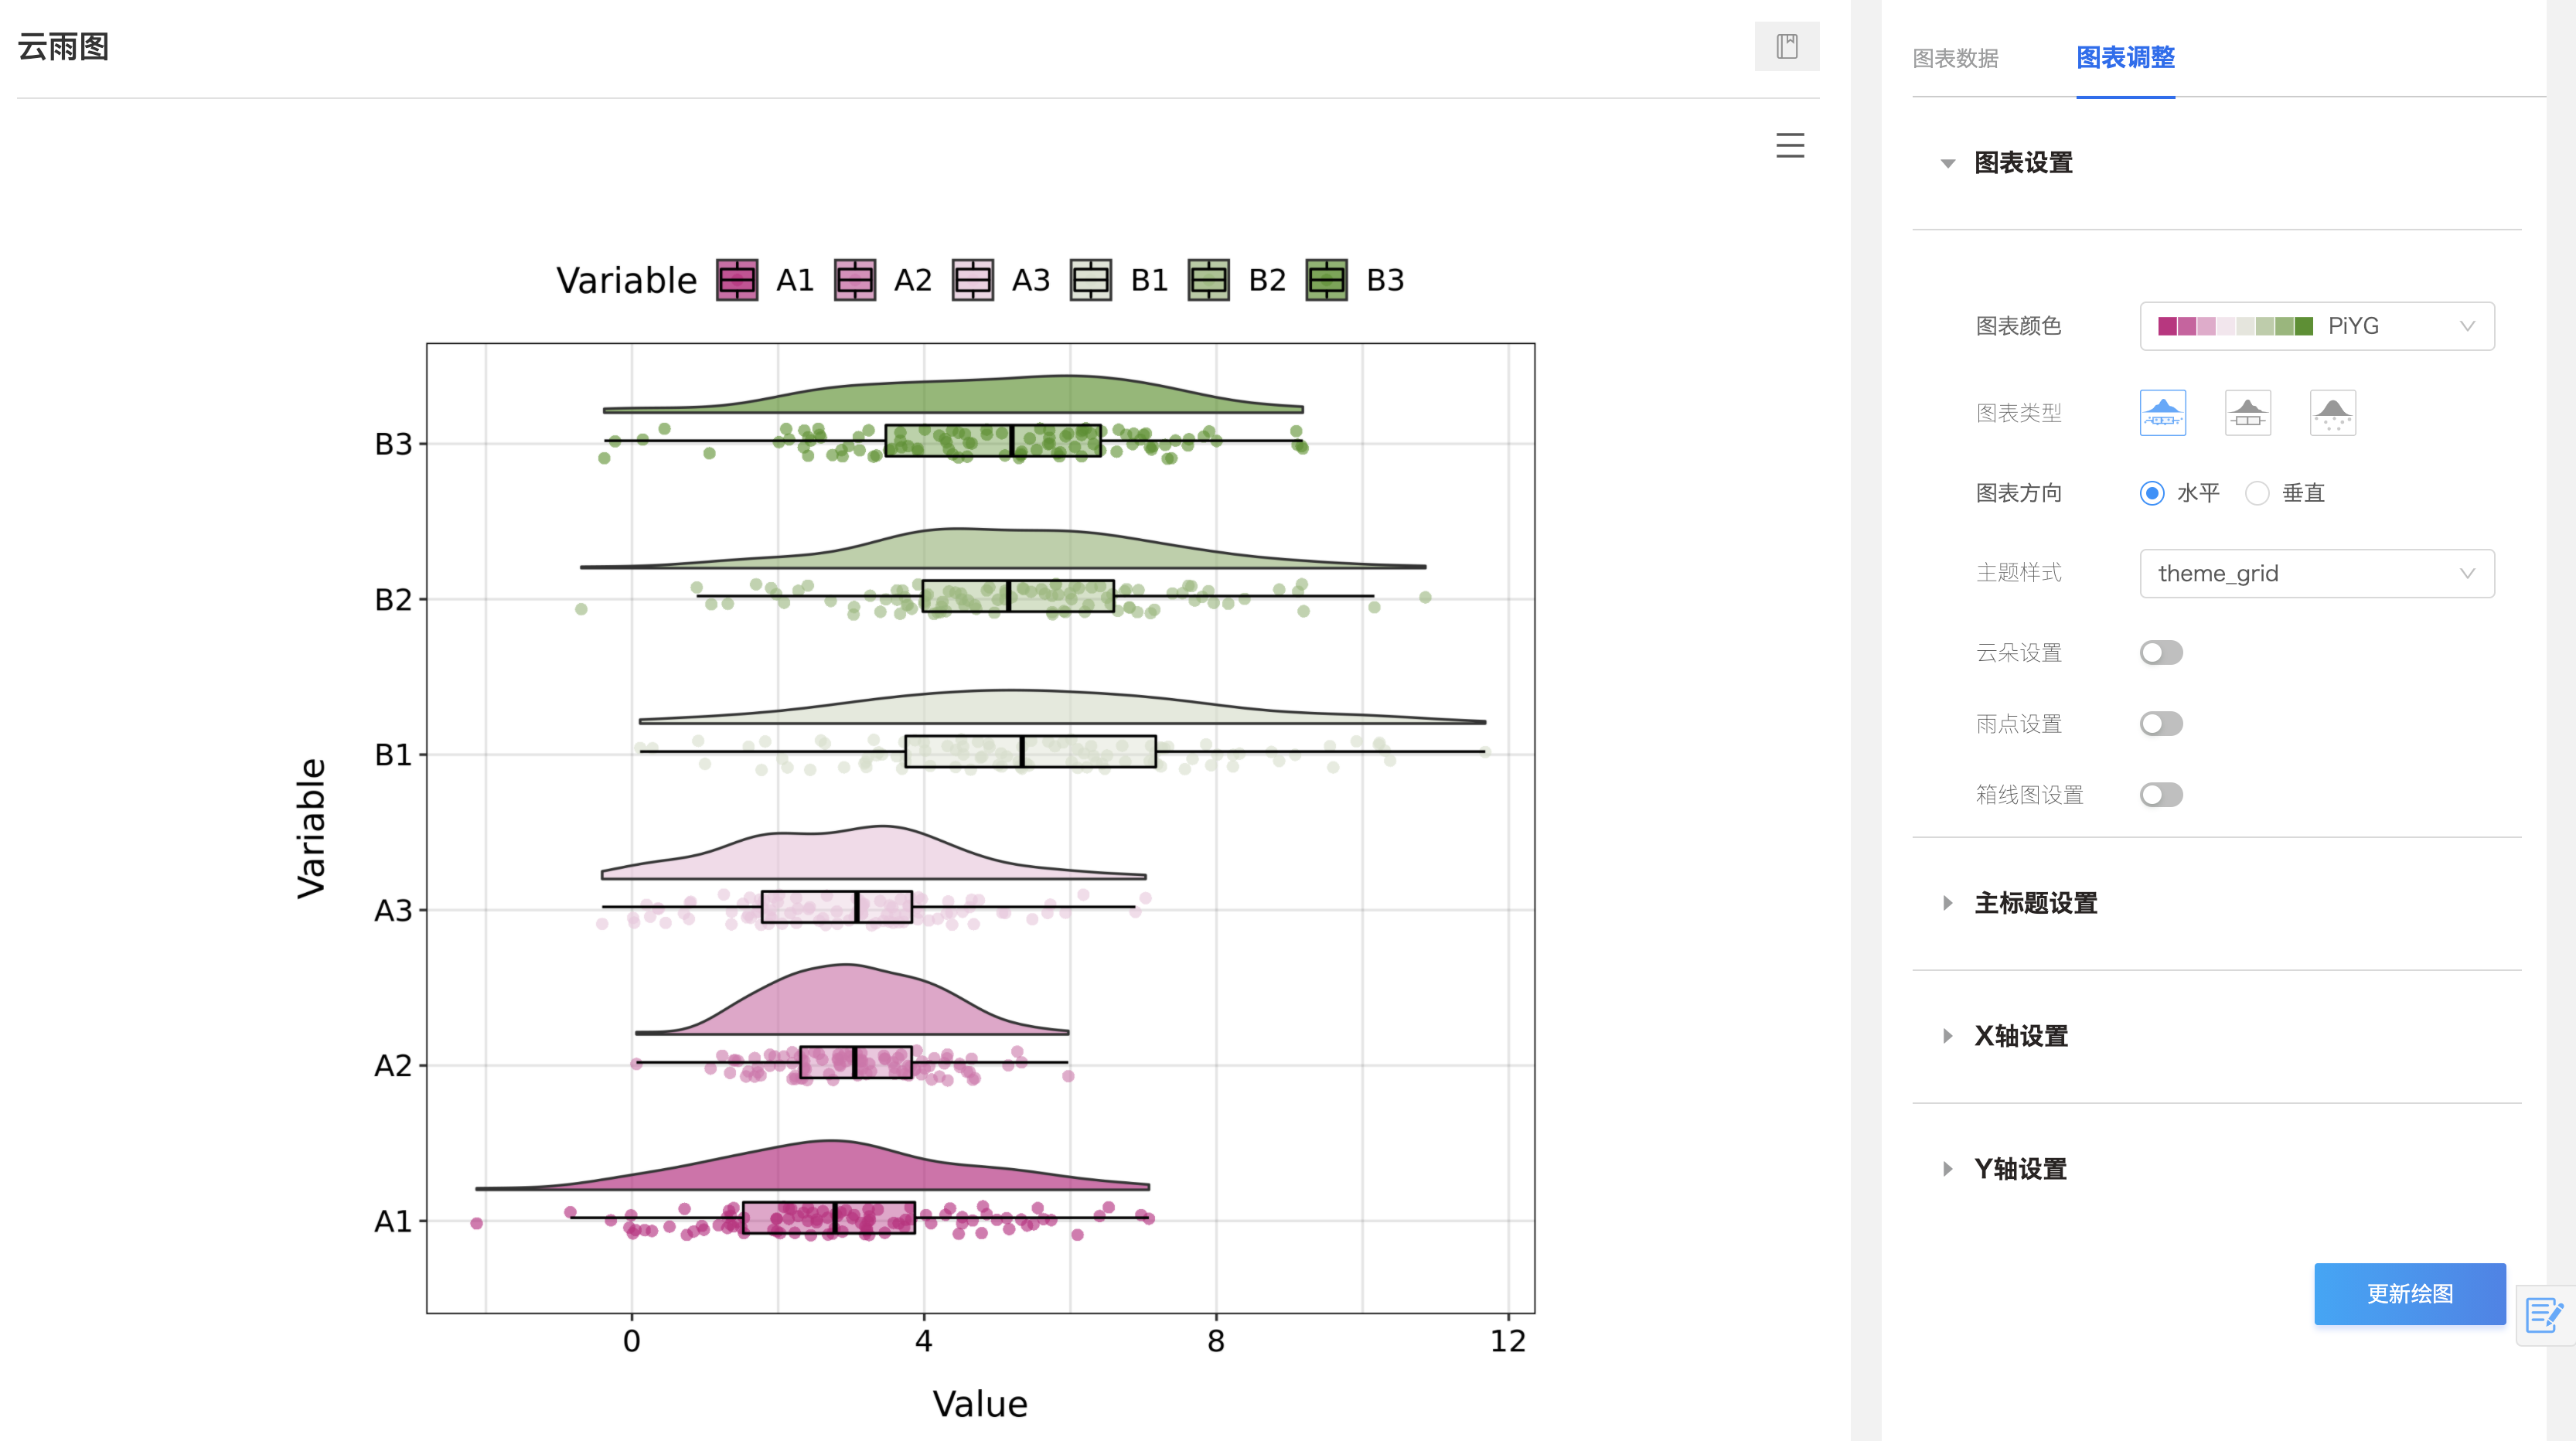This screenshot has width=2576, height=1441.
Task: Click the 图表颜色 label
Action: 2018,326
